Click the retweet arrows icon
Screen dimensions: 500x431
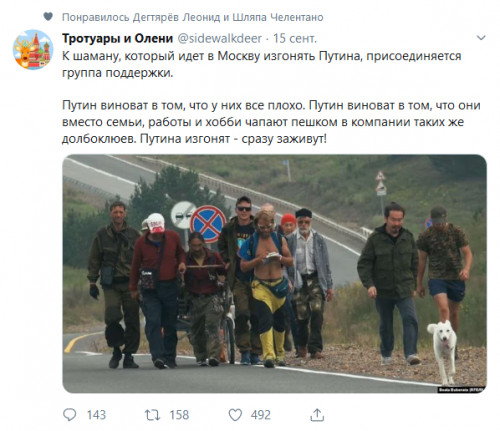152,415
